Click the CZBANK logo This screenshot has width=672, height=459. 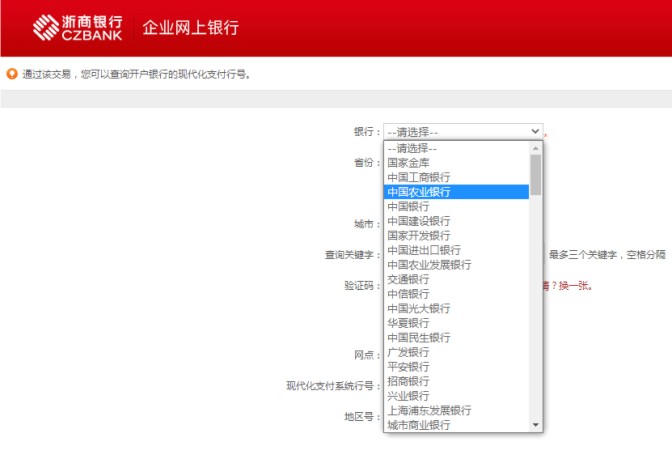(78, 27)
